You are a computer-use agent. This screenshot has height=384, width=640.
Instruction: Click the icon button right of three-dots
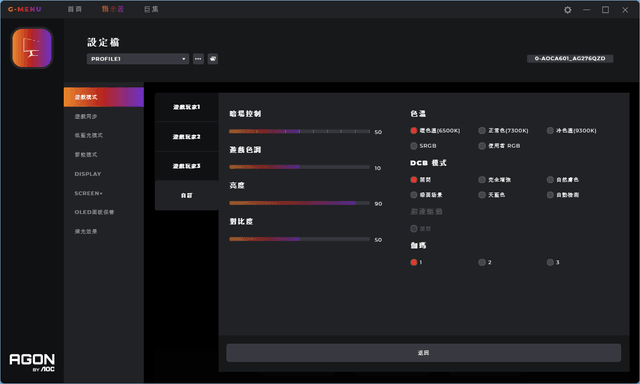click(213, 59)
